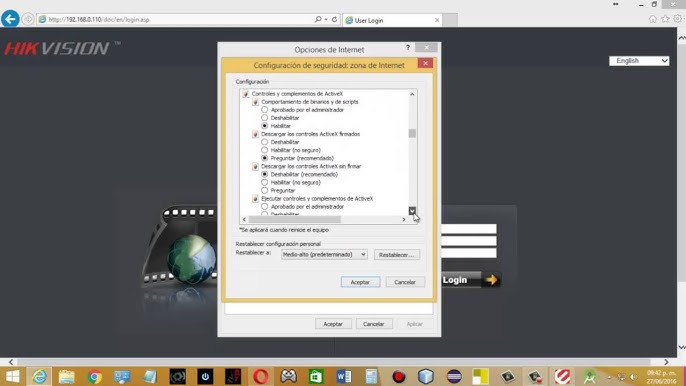Viewport: 686px width, 386px height.
Task: Open the Eclipse sphere taskbar icon
Action: 454,376
